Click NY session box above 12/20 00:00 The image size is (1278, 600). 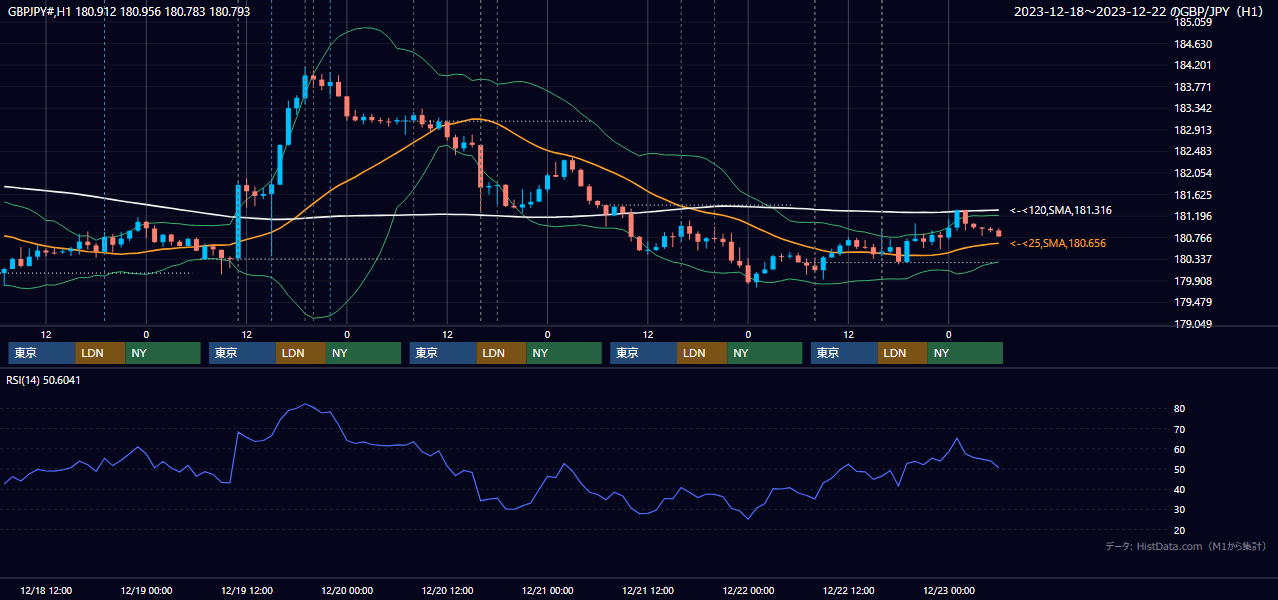pos(364,353)
